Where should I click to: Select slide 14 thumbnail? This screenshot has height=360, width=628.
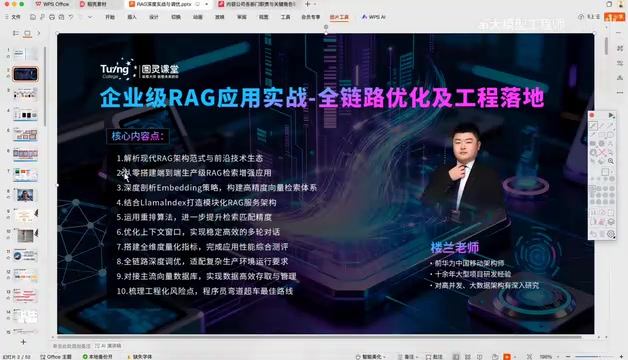click(x=25, y=316)
